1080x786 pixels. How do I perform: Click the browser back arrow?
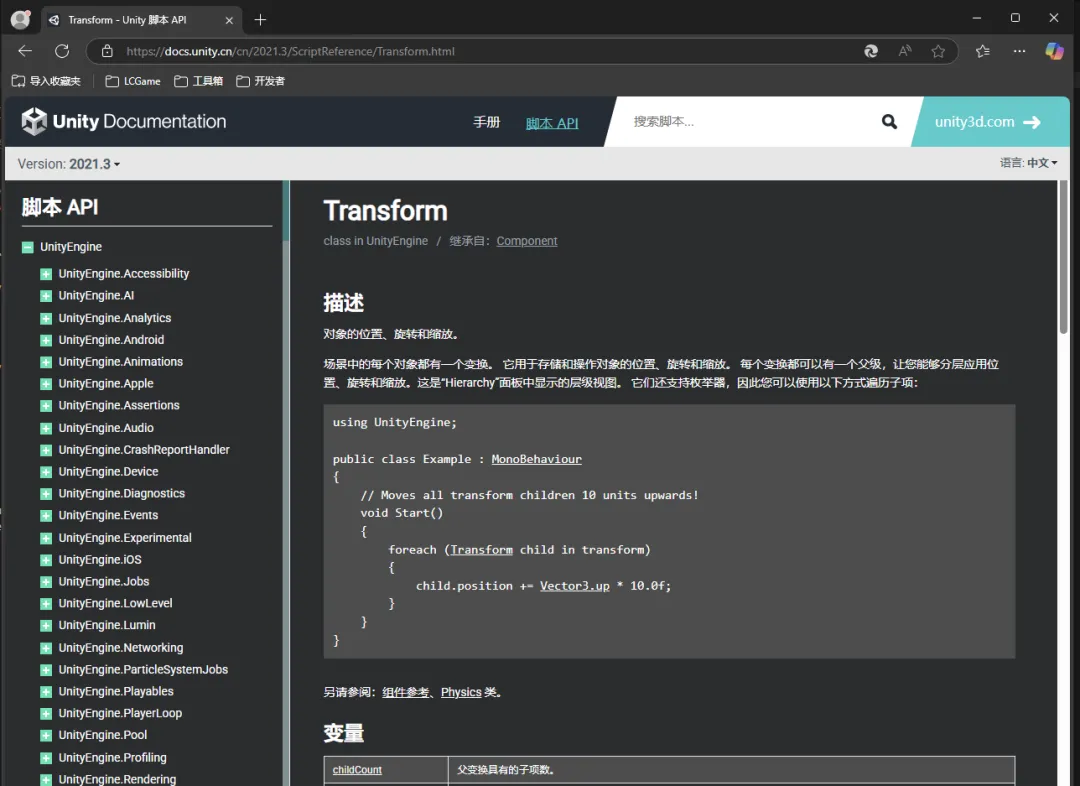(x=25, y=51)
